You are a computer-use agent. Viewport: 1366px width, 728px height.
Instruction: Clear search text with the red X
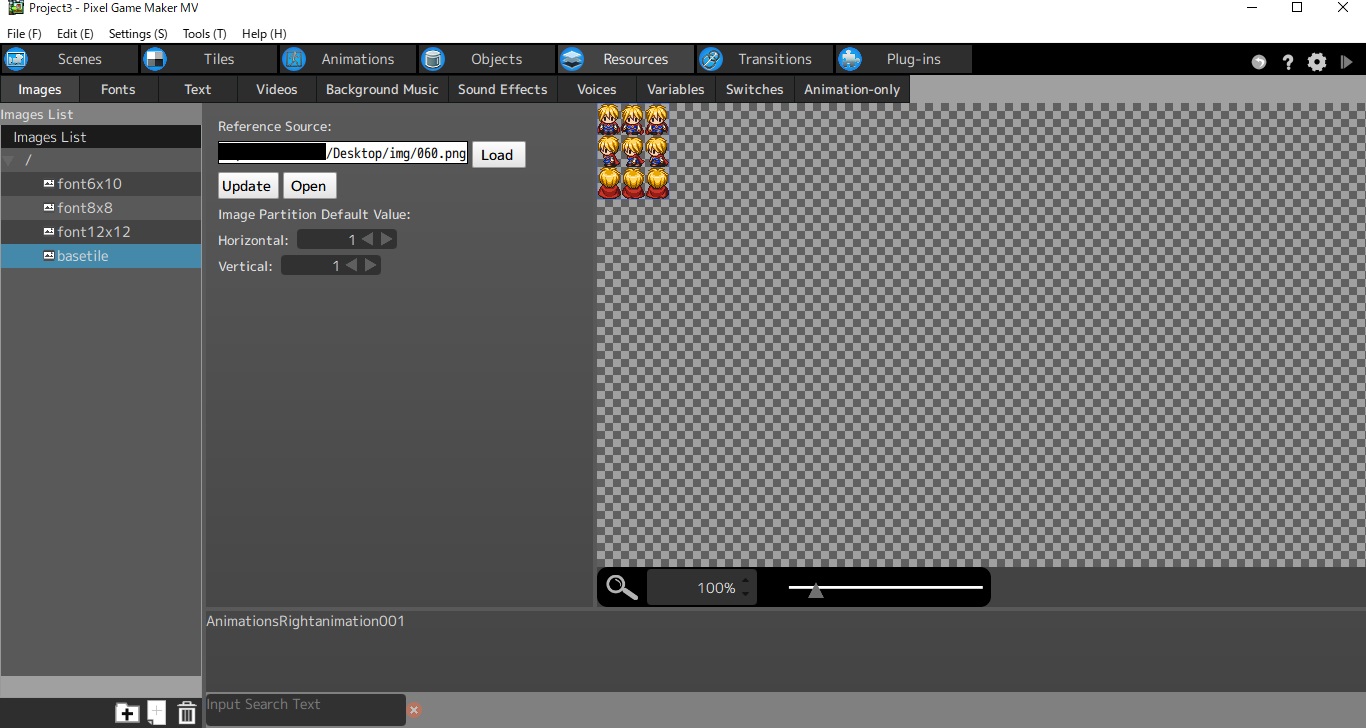coord(414,710)
